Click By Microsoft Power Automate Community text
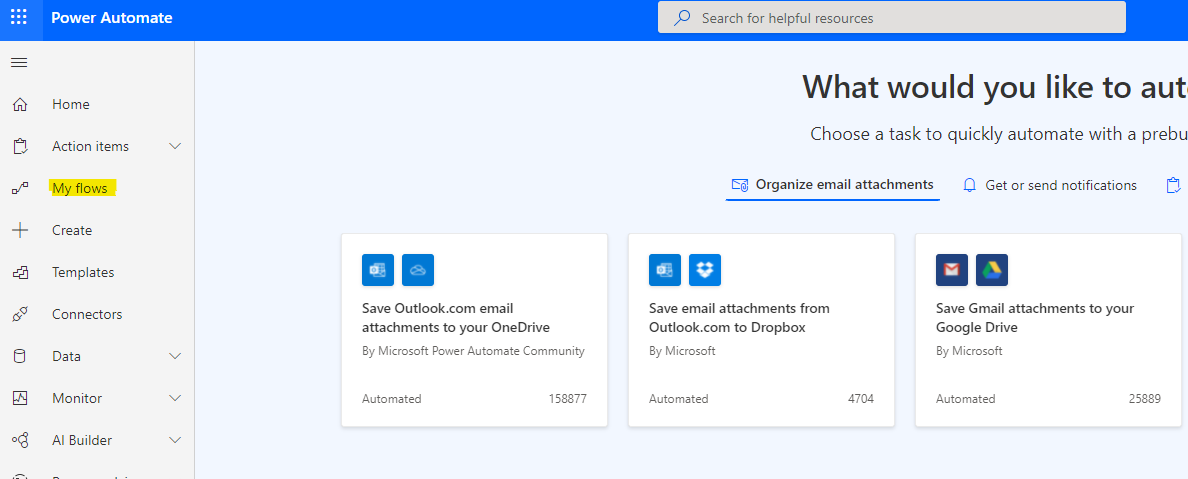Viewport: 1188px width, 479px height. [474, 351]
